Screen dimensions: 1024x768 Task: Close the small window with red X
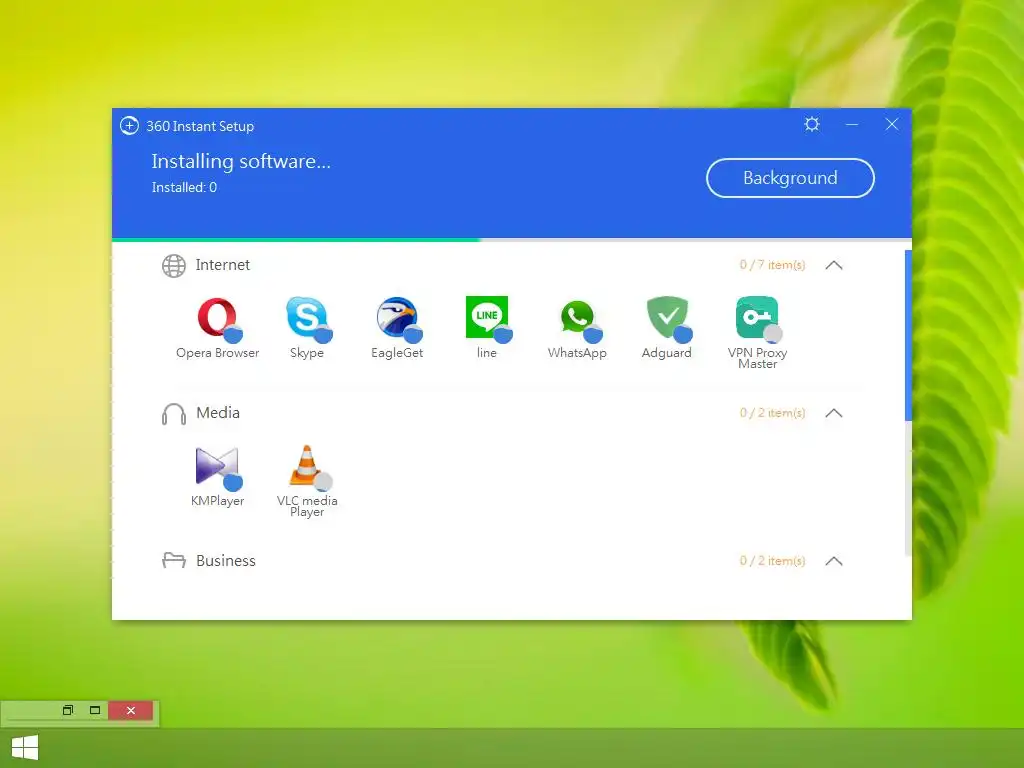pyautogui.click(x=131, y=711)
